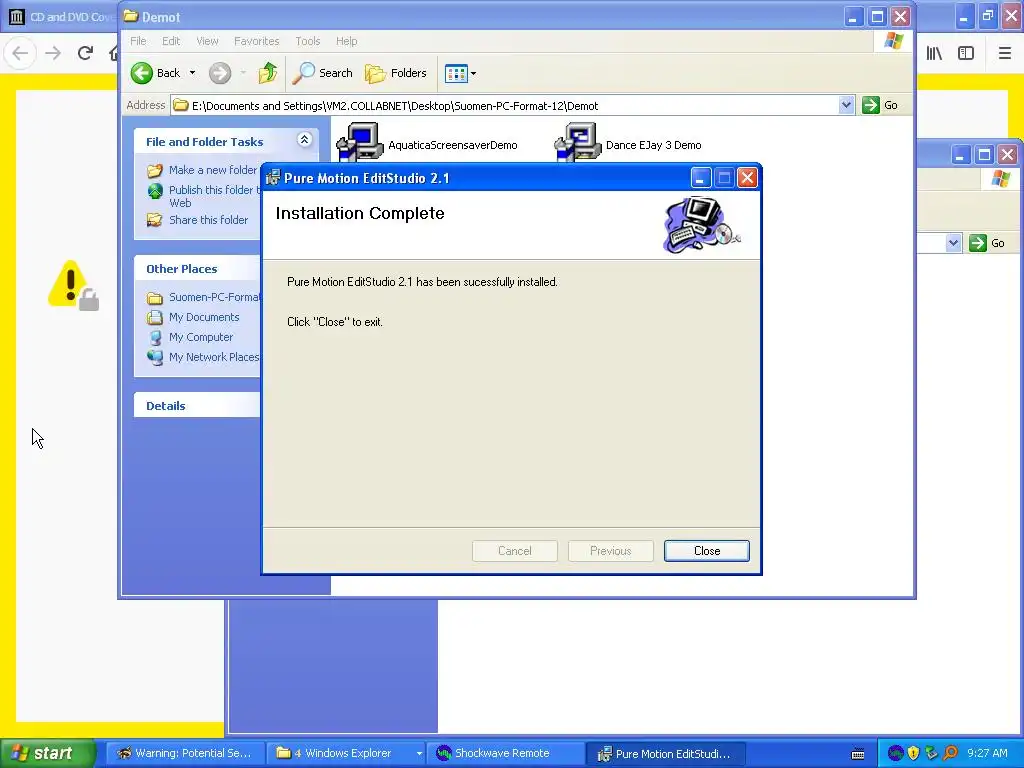The height and width of the screenshot is (768, 1024).
Task: Expand the Windows Explorer group dropdown arrow
Action: 419,754
